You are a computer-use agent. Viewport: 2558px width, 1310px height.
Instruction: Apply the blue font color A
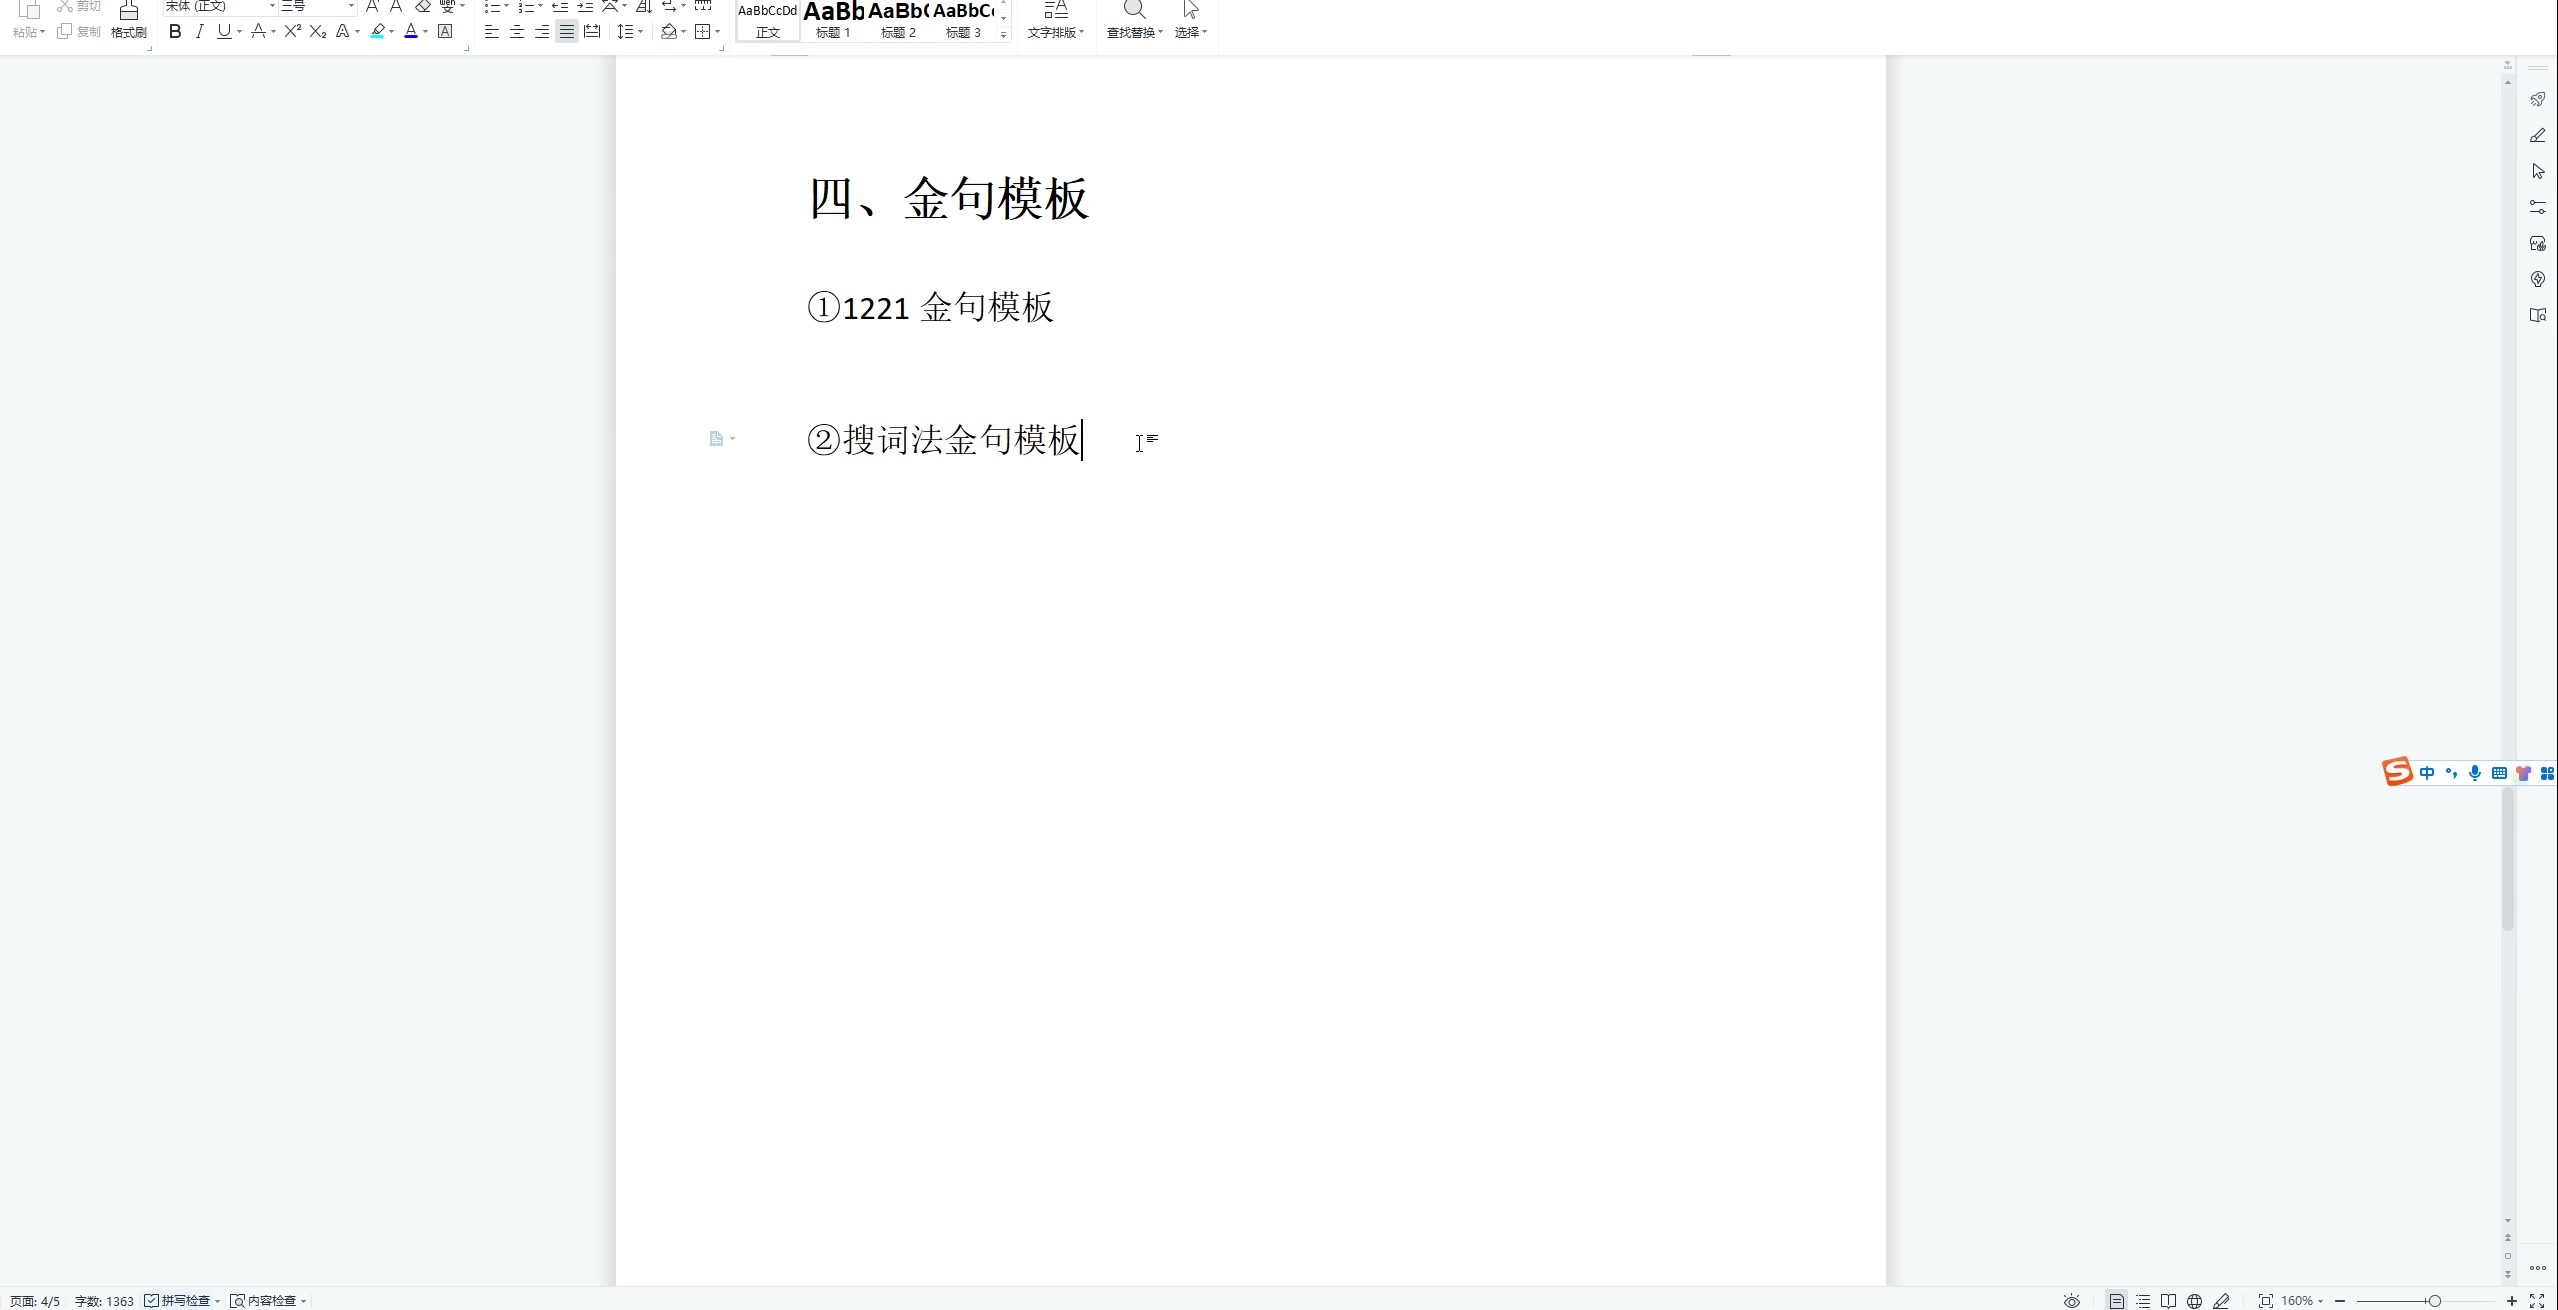pos(411,31)
